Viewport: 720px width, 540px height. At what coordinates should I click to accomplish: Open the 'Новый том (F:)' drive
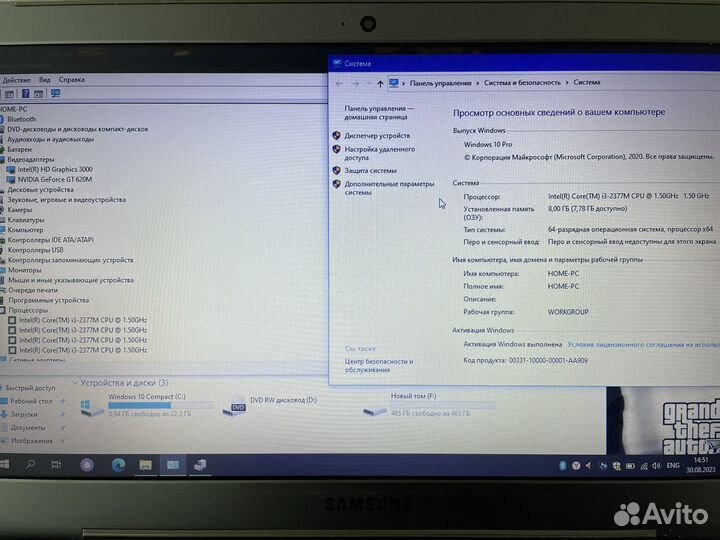point(428,404)
